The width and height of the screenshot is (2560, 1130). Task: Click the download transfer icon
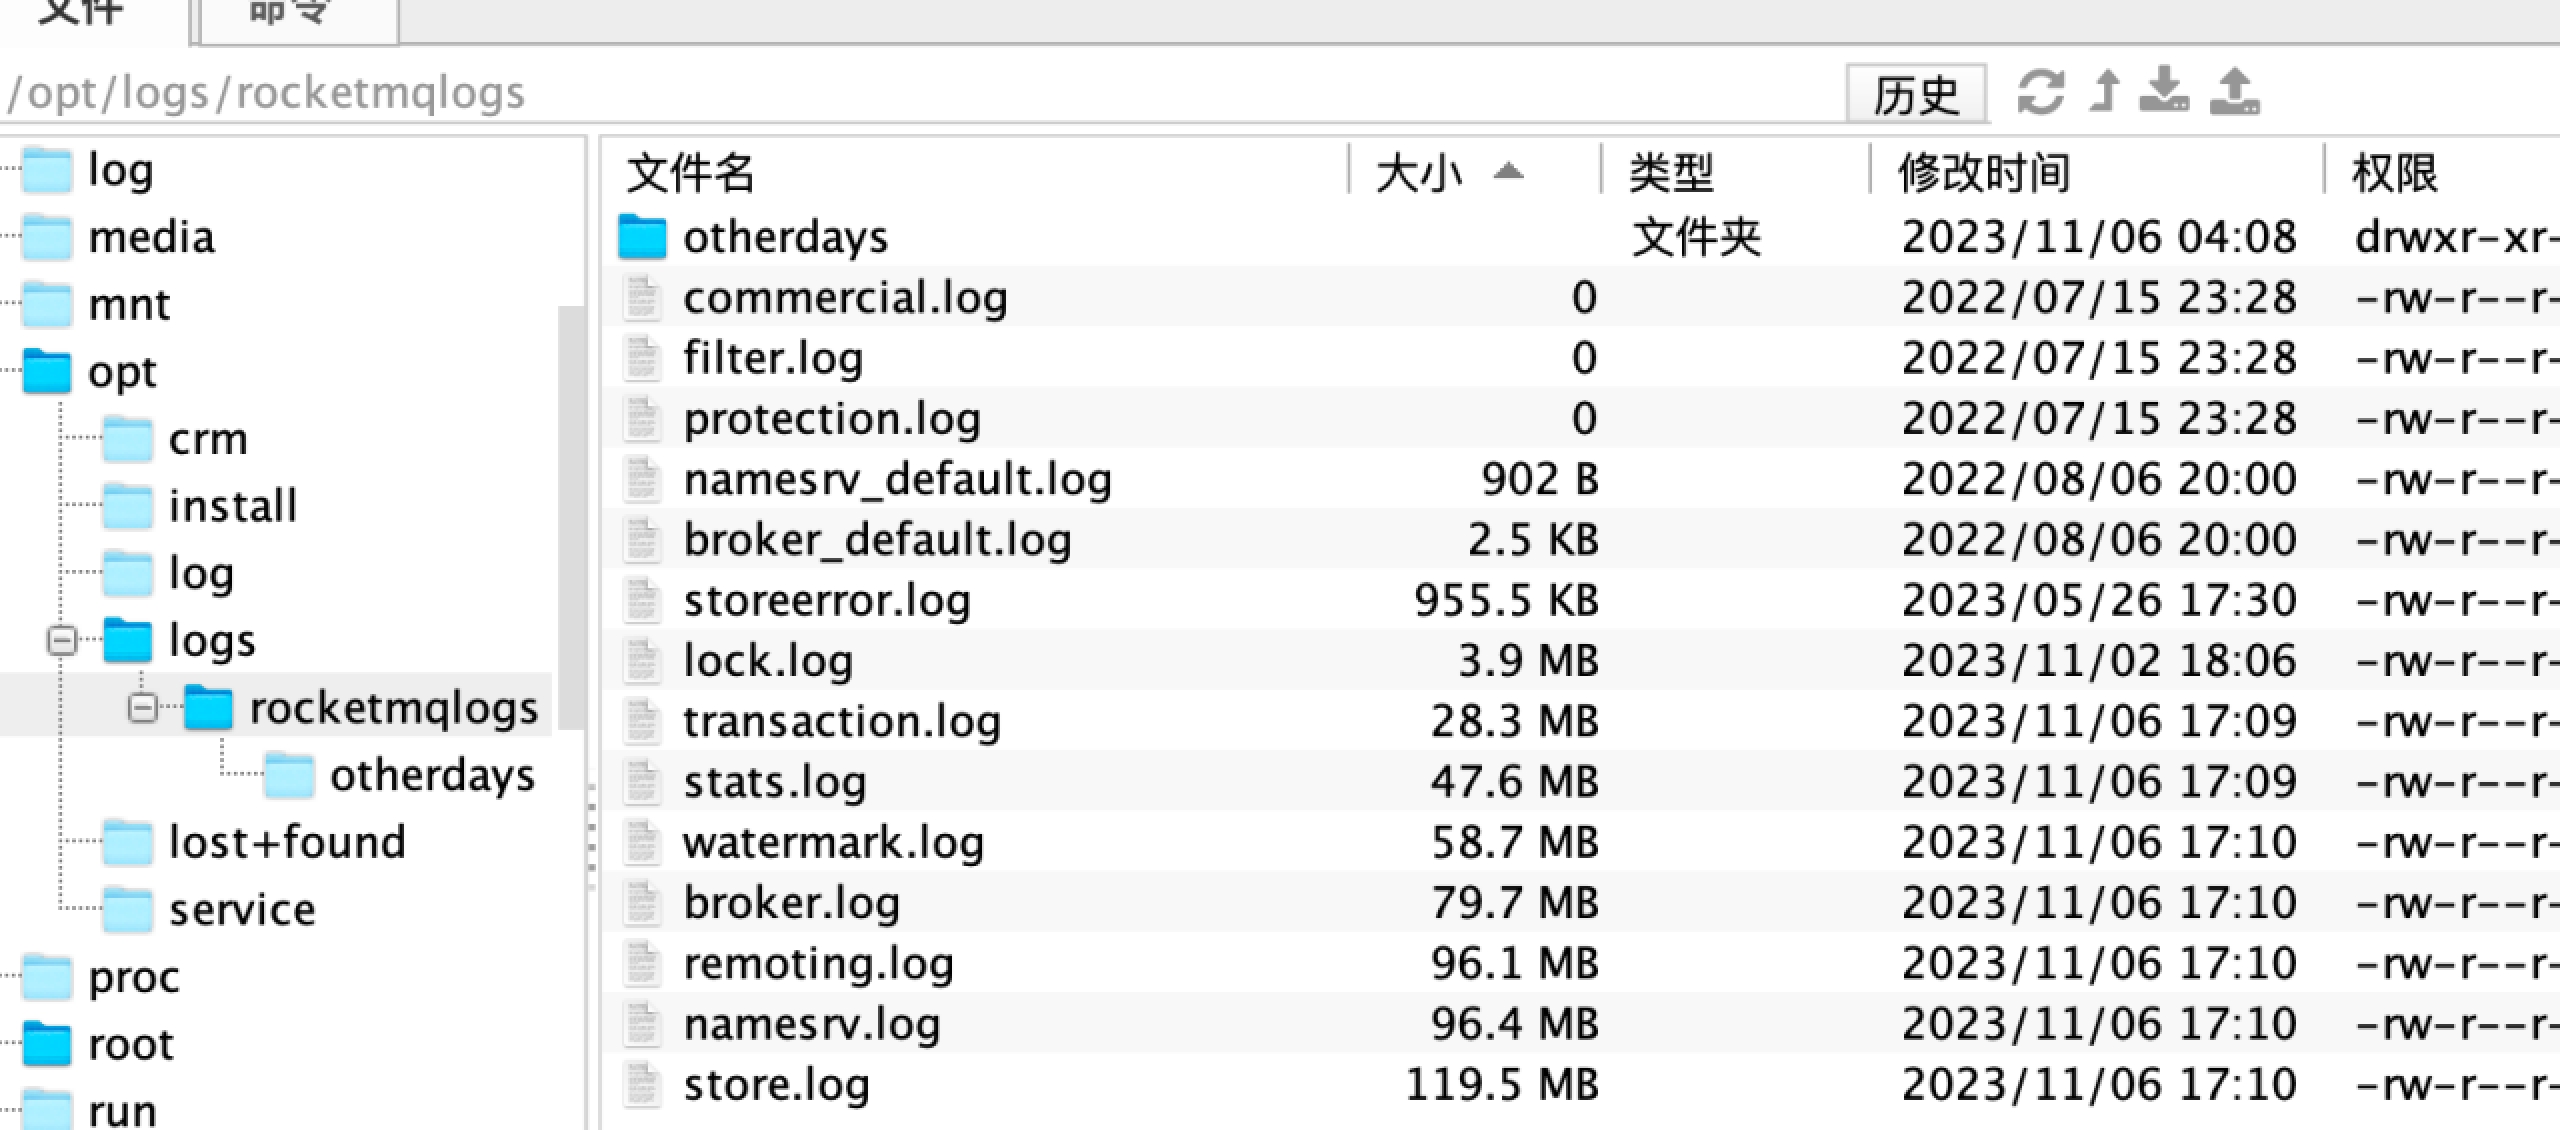coord(2165,92)
